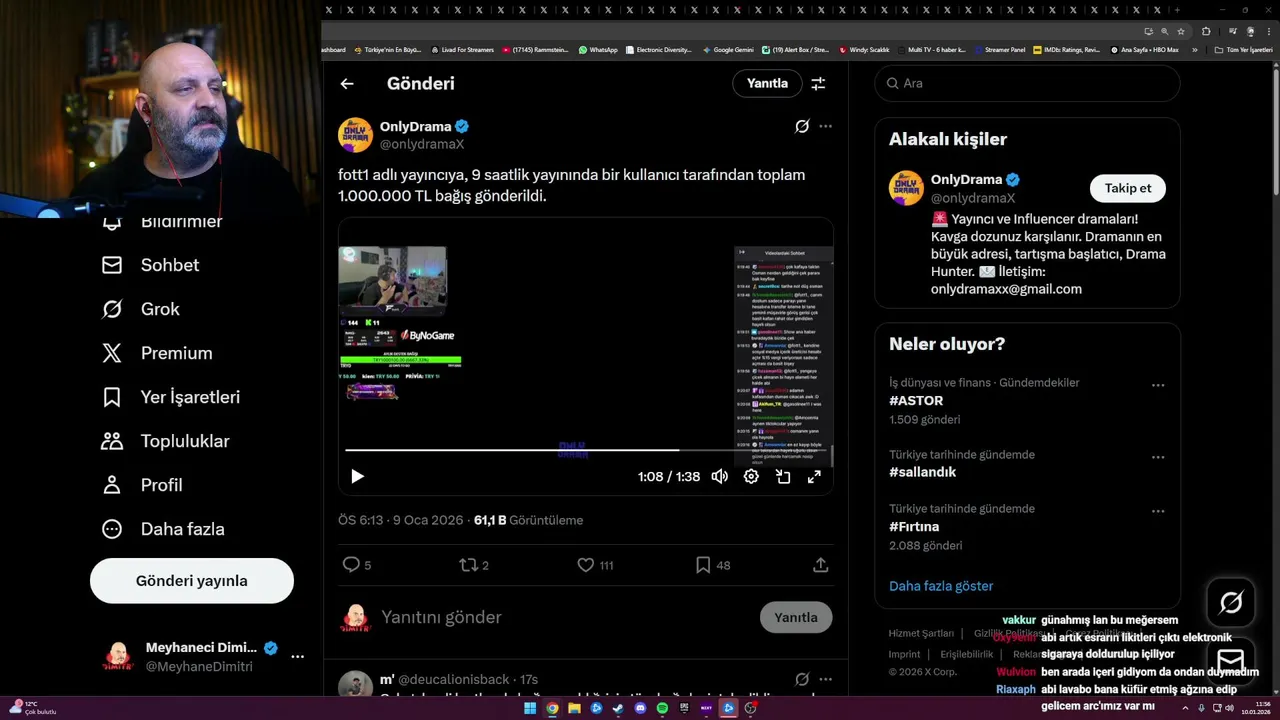The height and width of the screenshot is (720, 1280).
Task: Open WhatsApp bookmark in bookmarks bar
Action: (x=598, y=50)
